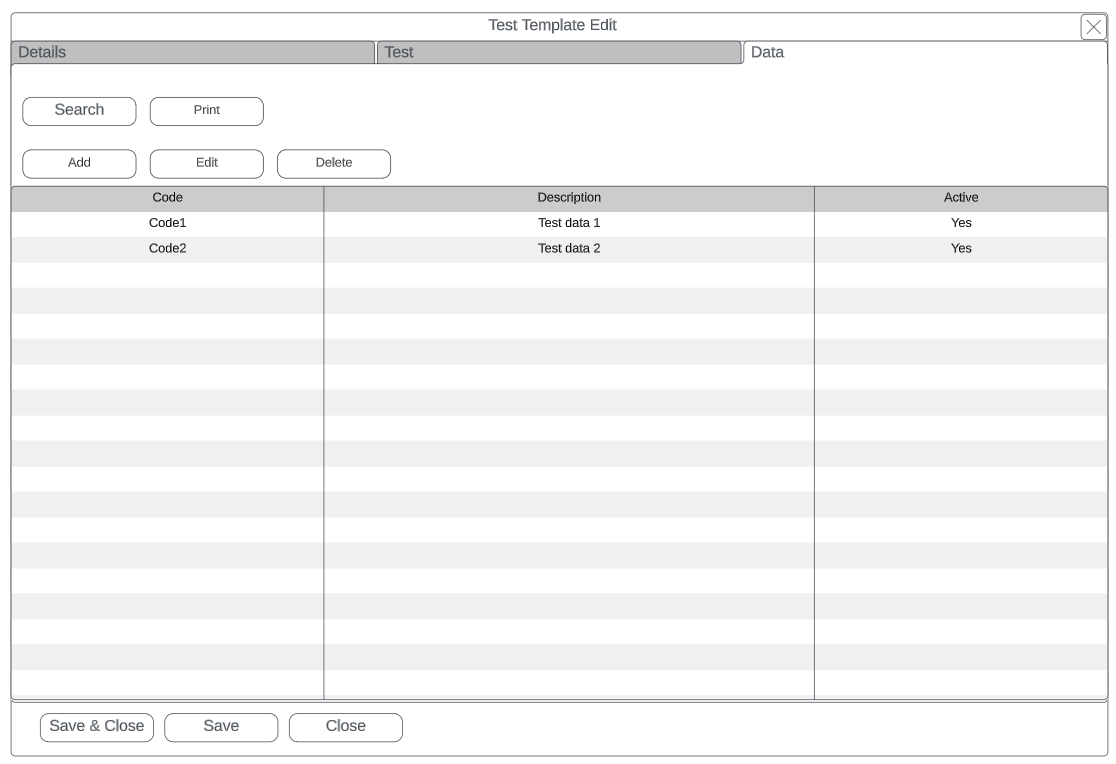Select the Code1 cell
The width and height of the screenshot is (1116, 764).
click(x=167, y=224)
